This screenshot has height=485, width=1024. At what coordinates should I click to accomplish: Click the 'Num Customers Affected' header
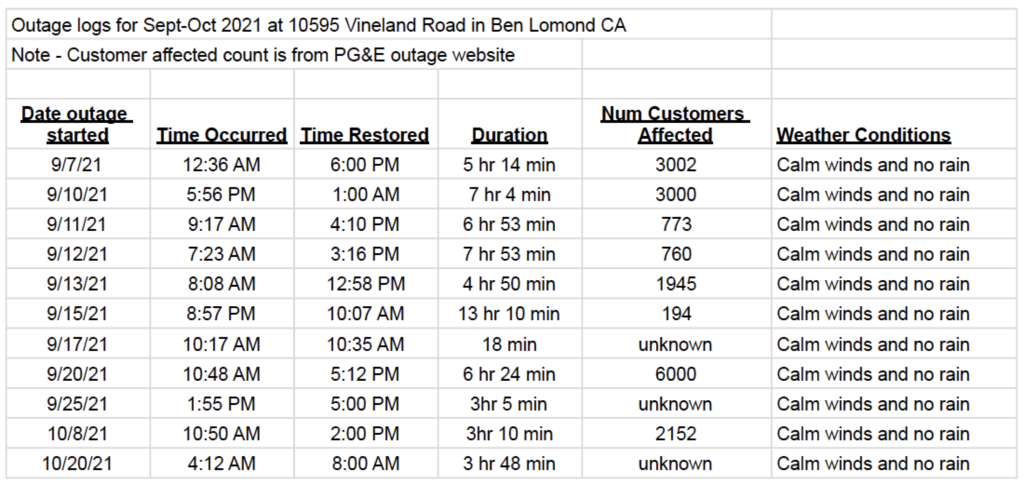point(677,124)
